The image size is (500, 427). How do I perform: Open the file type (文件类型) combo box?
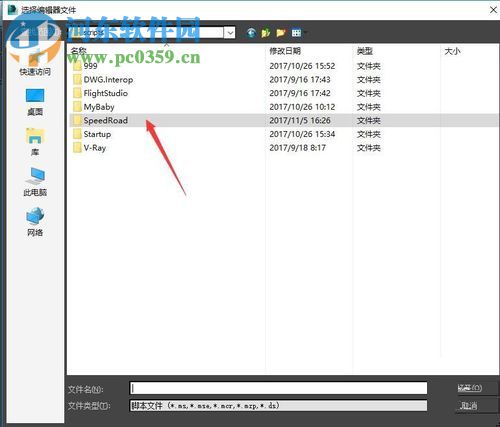[x=278, y=406]
